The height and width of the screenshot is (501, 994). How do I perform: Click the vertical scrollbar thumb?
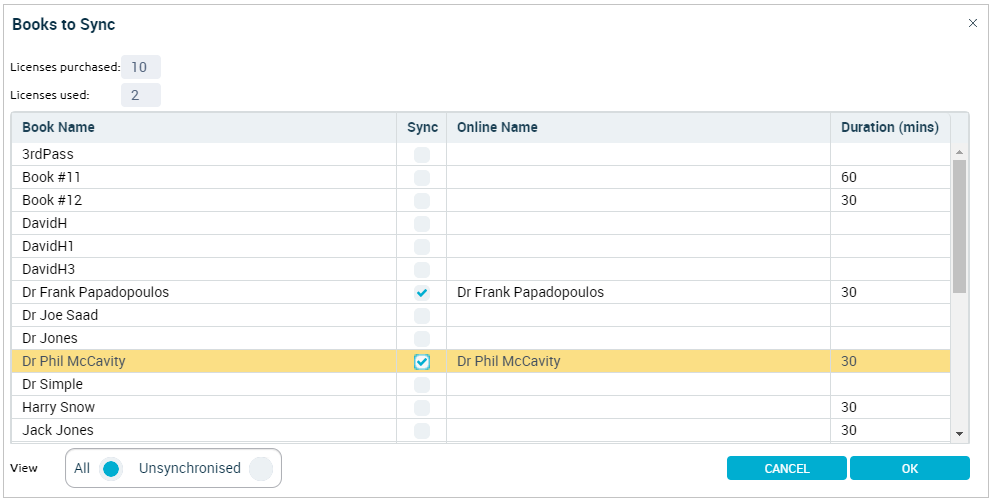coord(959,226)
